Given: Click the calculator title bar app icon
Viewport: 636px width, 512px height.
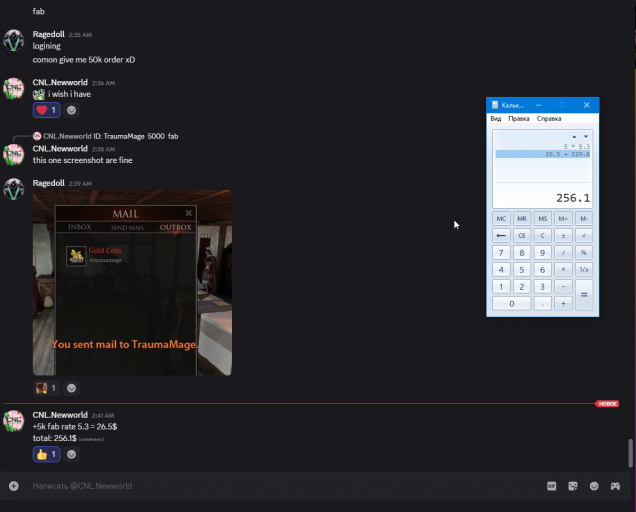Looking at the screenshot, I should [495, 105].
